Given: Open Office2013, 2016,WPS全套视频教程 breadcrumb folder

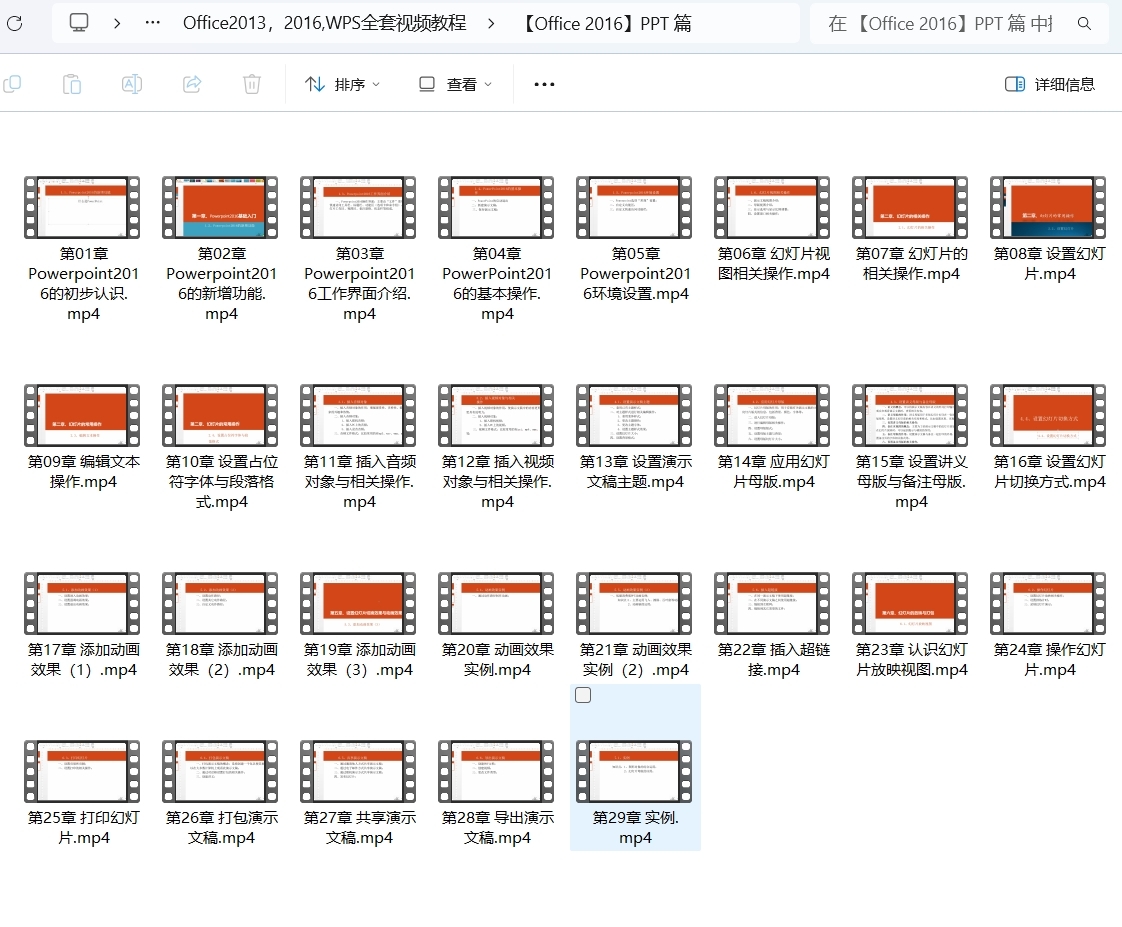Looking at the screenshot, I should click(324, 23).
